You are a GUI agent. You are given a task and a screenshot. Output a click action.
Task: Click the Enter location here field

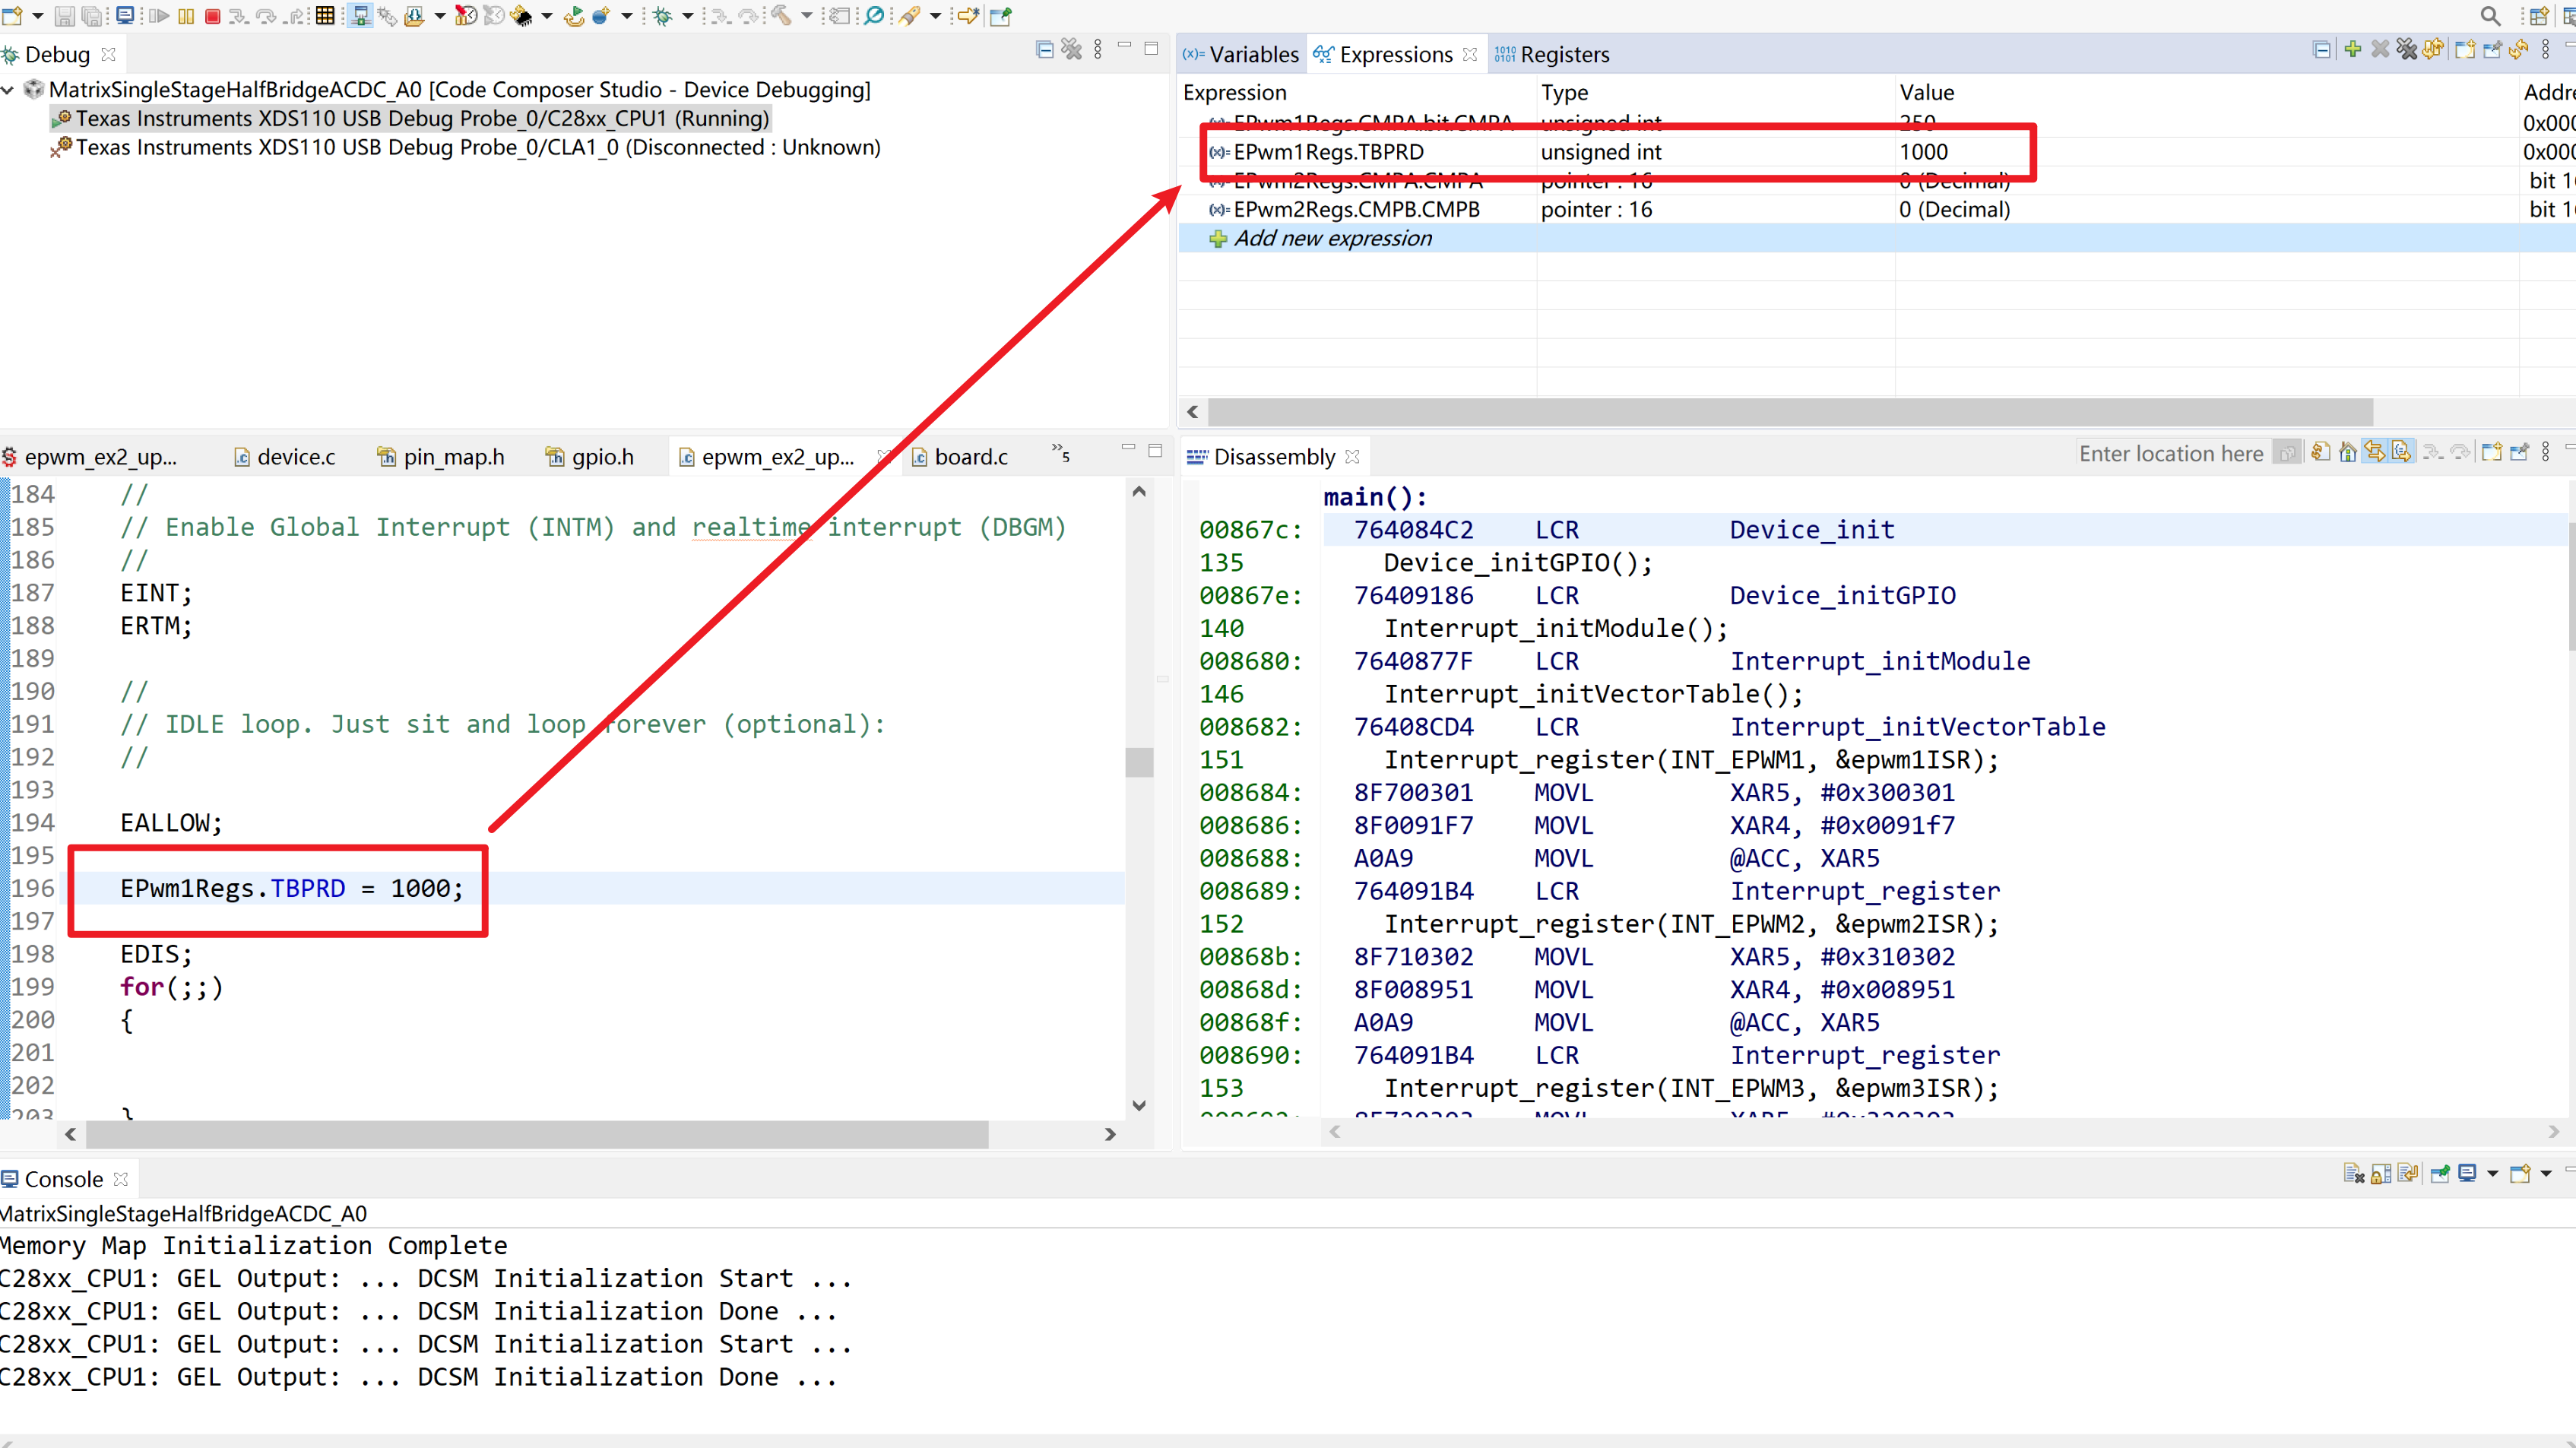2171,454
